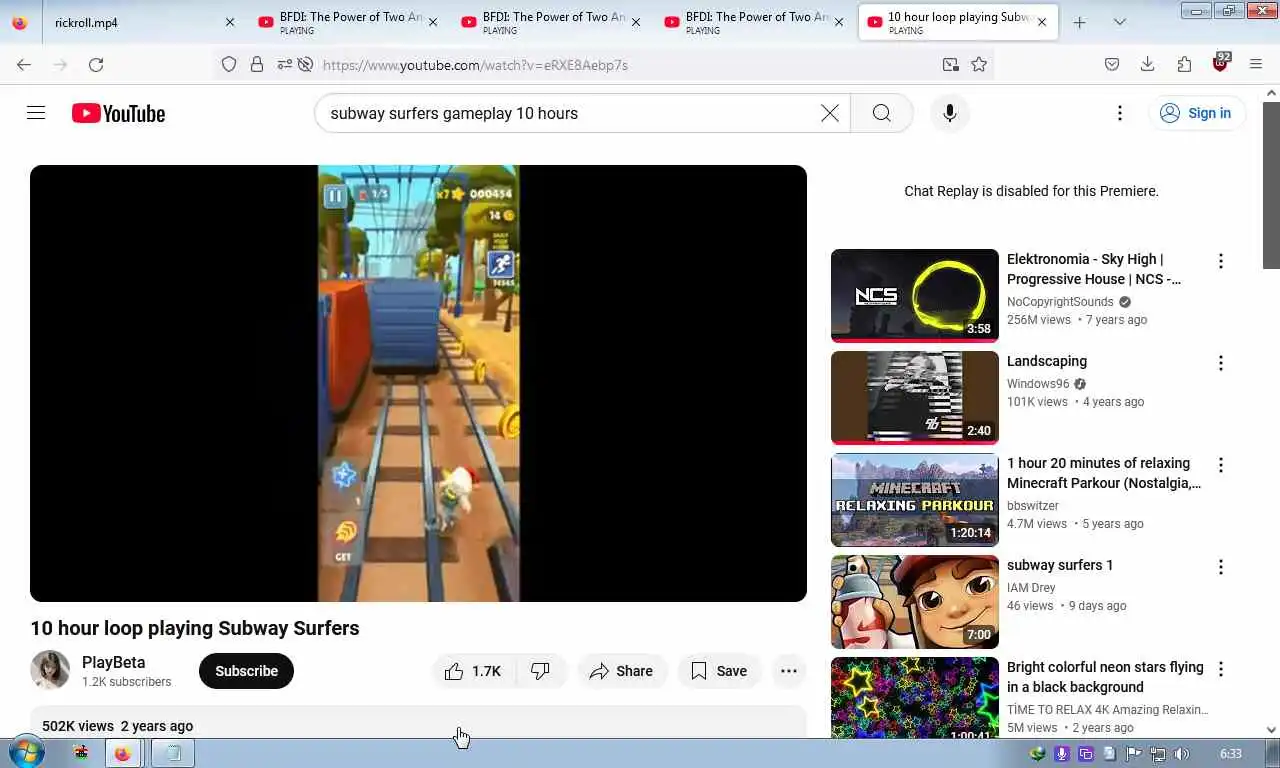This screenshot has height=768, width=1280.
Task: Click the Subway Surfers video player
Action: click(418, 383)
